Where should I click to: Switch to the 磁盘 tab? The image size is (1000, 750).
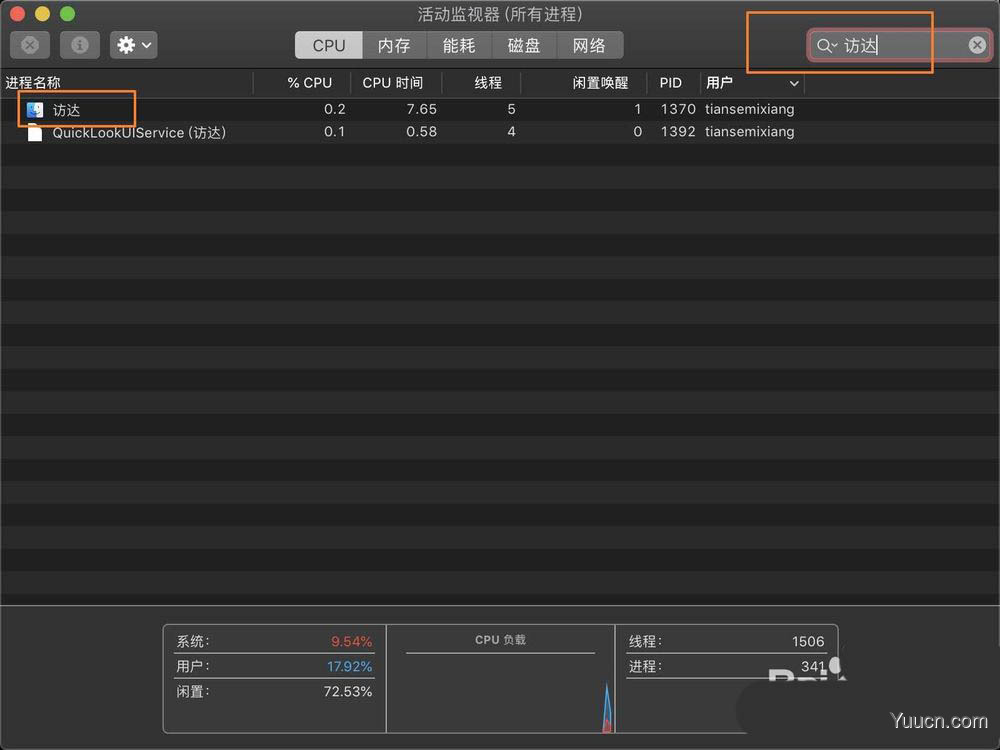[524, 45]
